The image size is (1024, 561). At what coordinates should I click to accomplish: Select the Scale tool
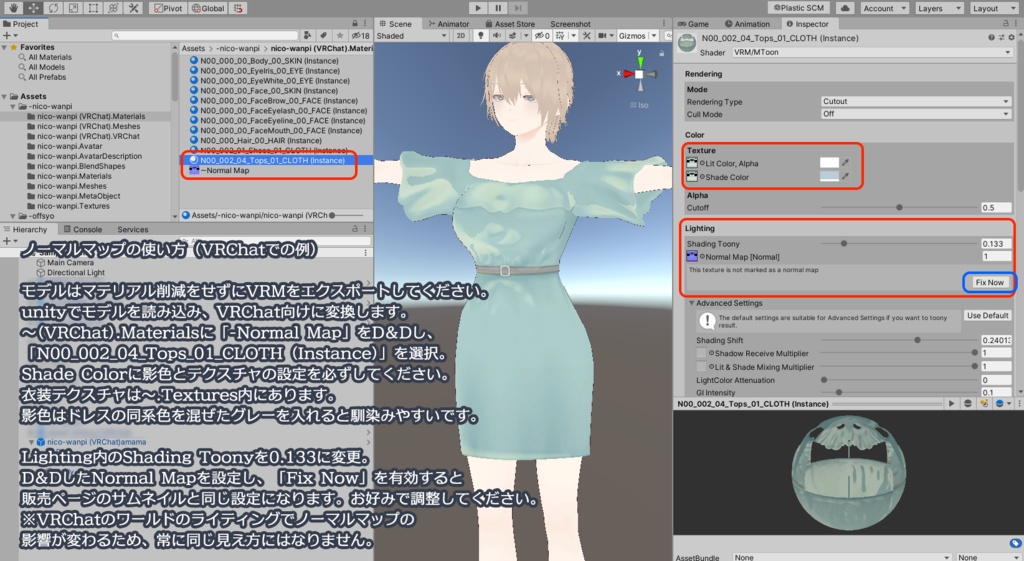[74, 8]
